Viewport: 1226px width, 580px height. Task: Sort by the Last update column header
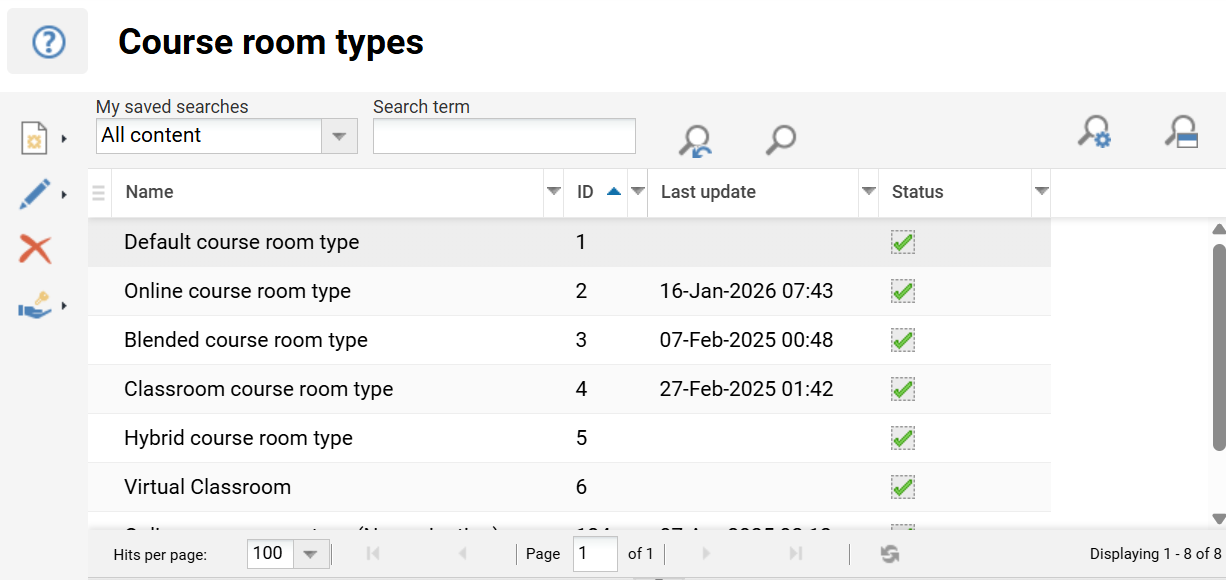708,192
